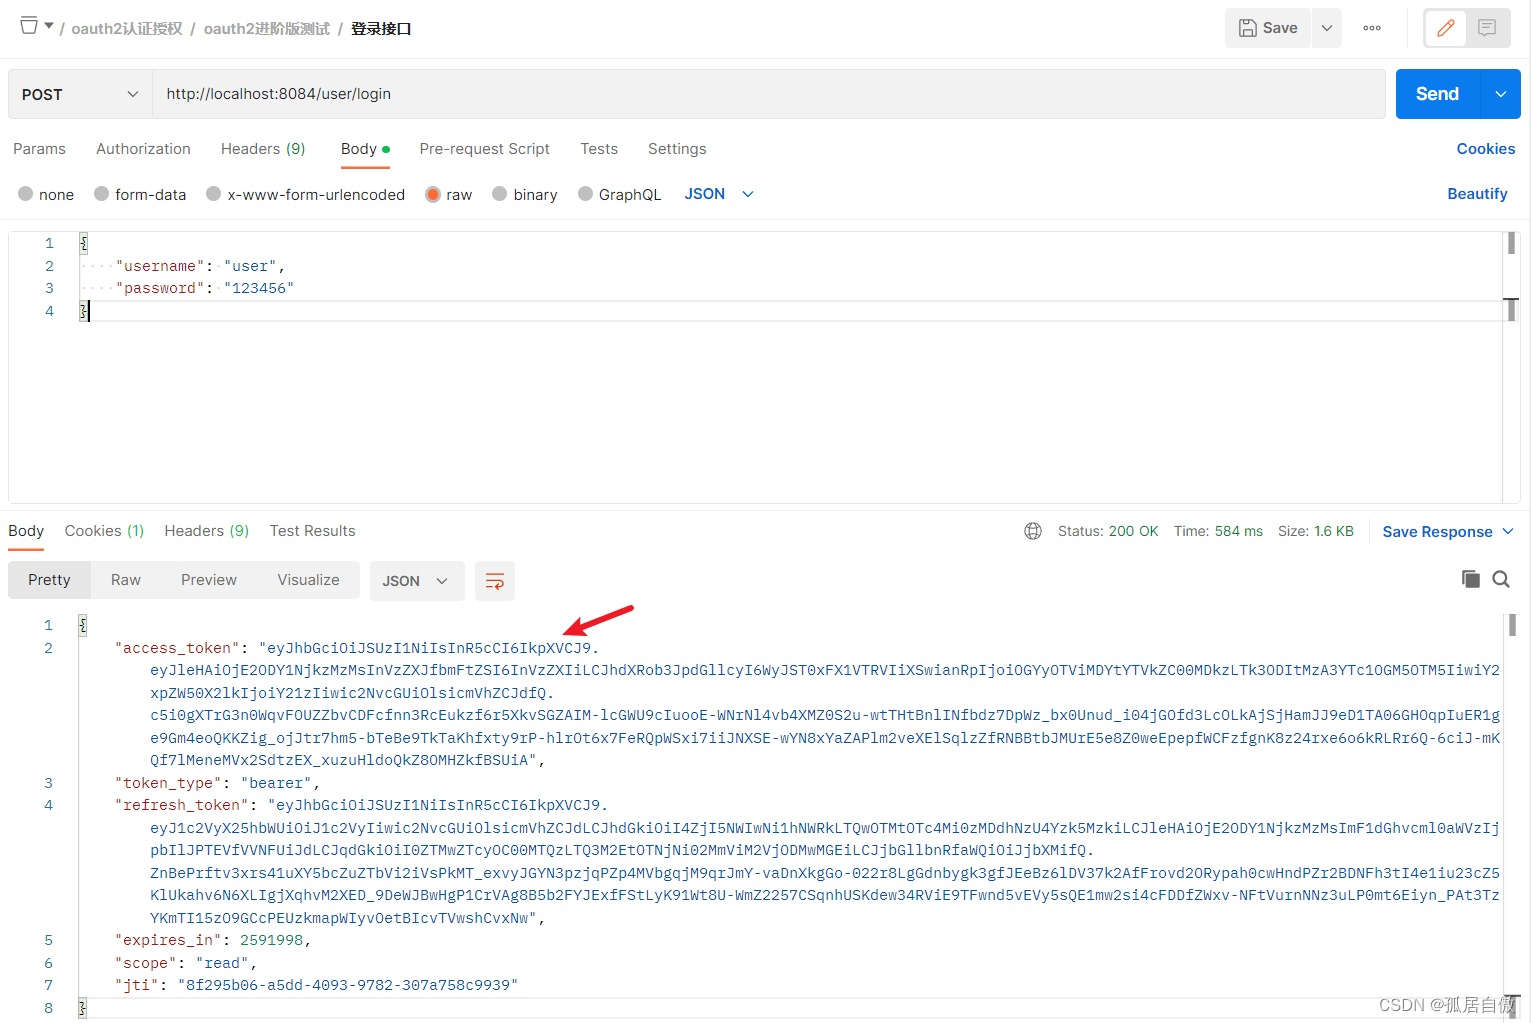
Task: Click the "username" line in body editor
Action: (200, 266)
